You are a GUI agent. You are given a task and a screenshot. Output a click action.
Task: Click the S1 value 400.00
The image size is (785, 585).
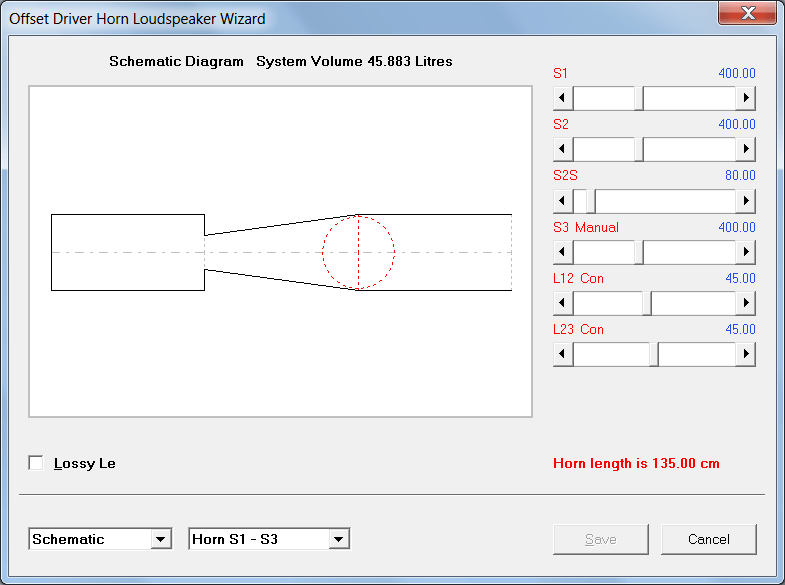click(737, 73)
